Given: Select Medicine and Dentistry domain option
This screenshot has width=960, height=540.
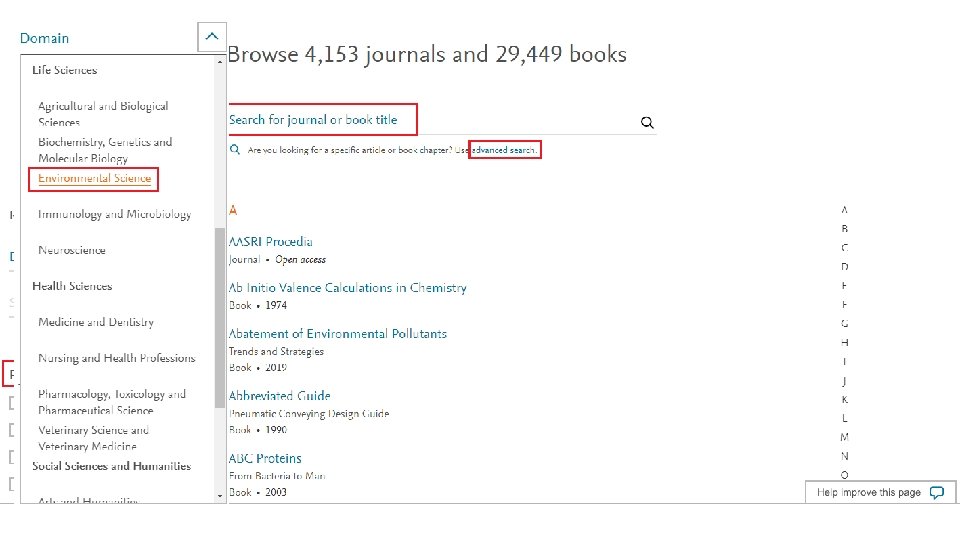Looking at the screenshot, I should pos(96,322).
